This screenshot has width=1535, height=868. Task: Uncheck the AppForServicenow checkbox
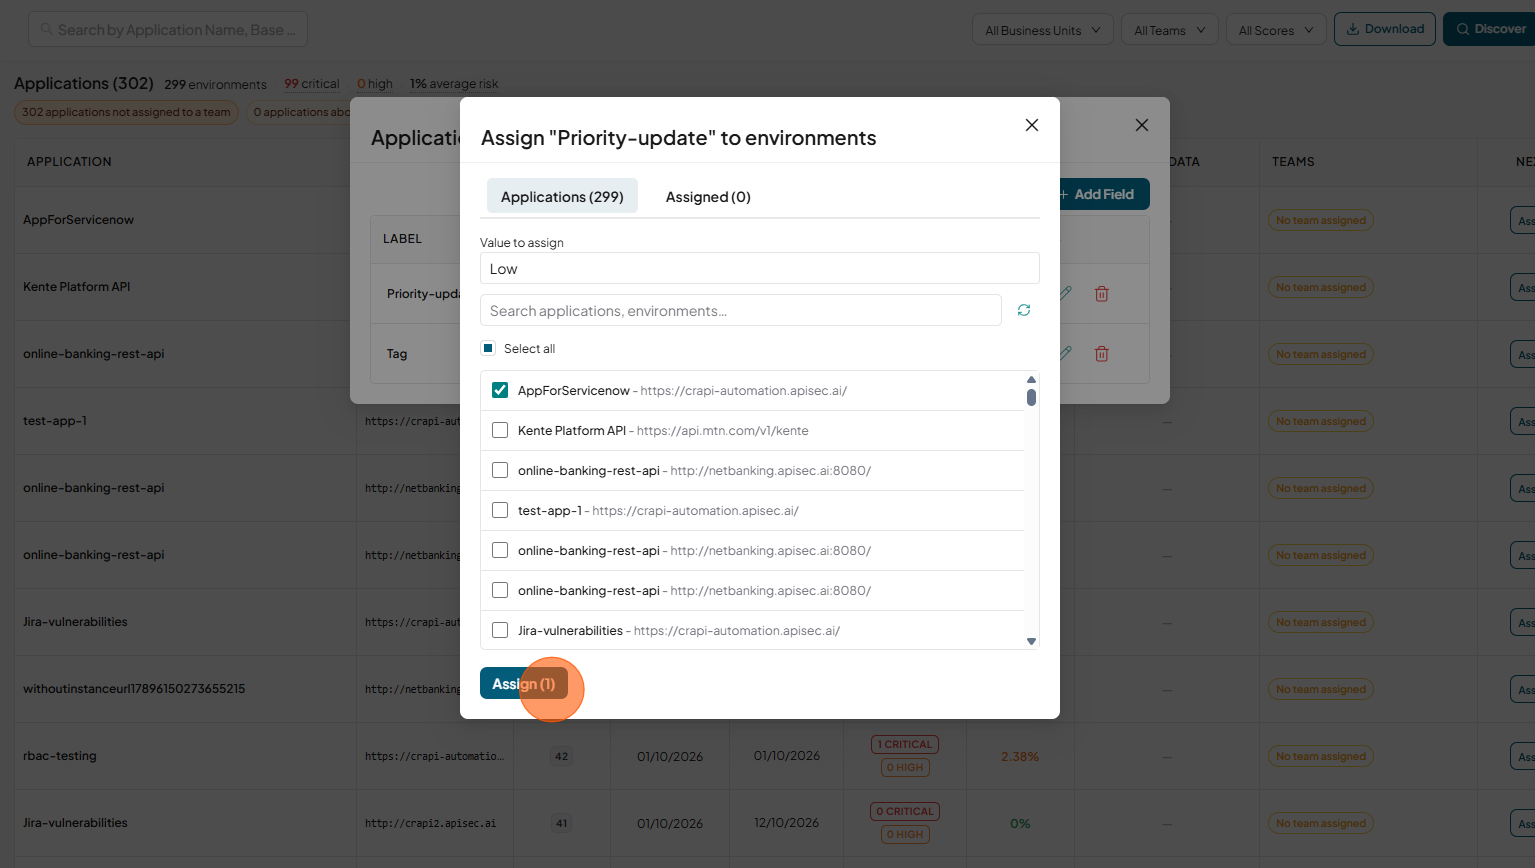click(500, 390)
